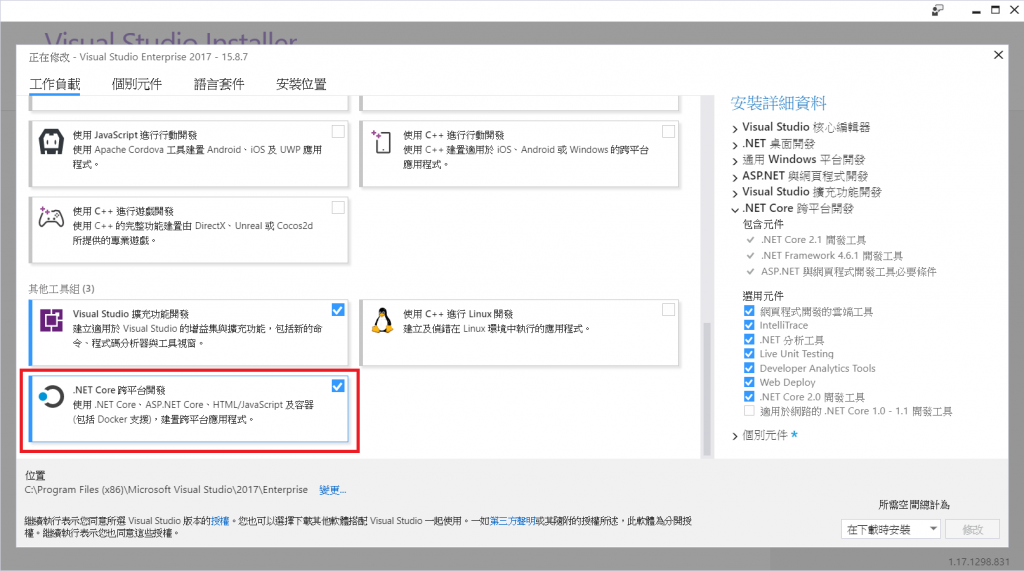
Task: Collapse .NET Core cross-platform development details
Action: [x=735, y=209]
